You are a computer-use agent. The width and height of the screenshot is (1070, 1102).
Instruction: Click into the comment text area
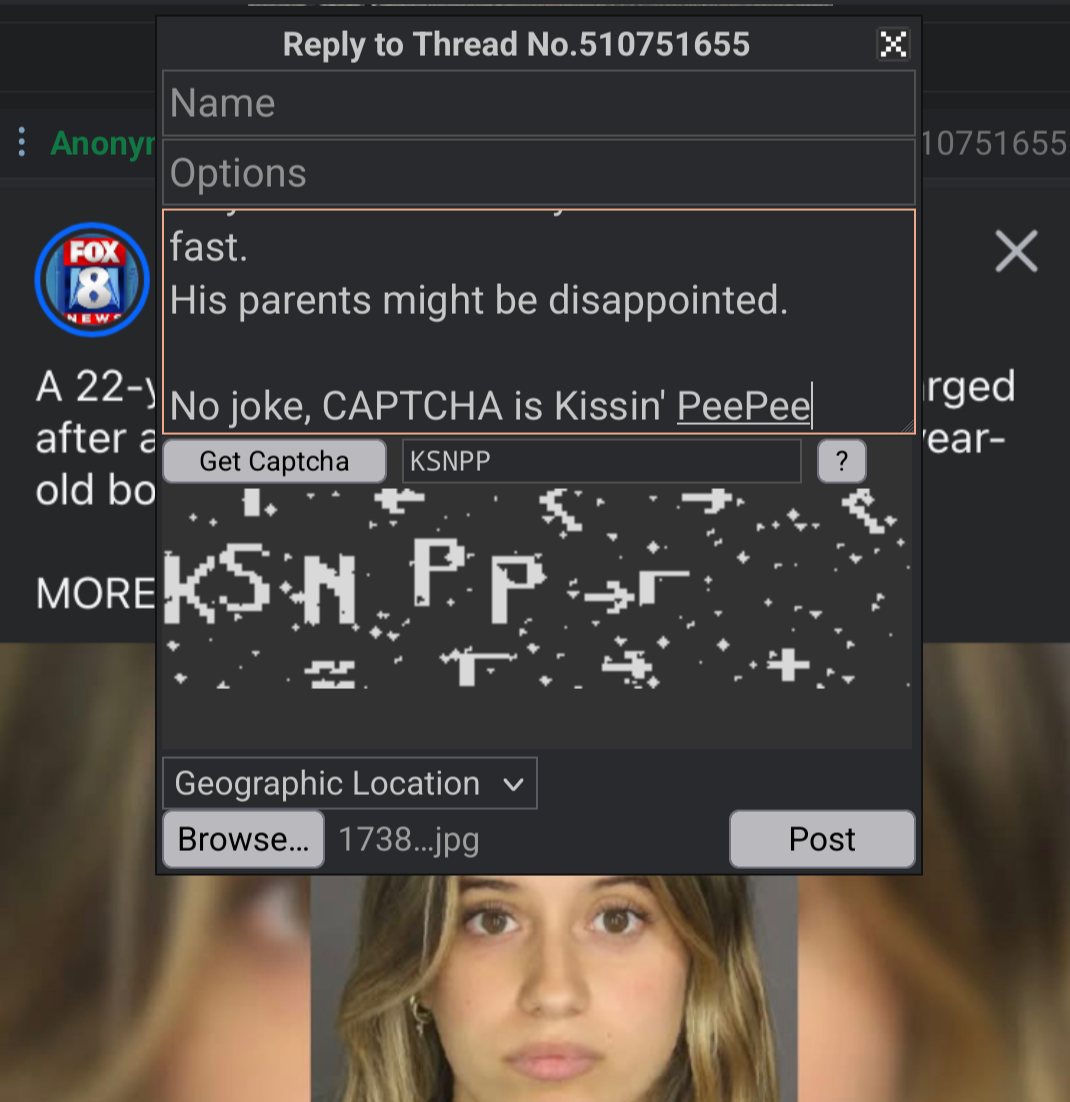pos(539,321)
